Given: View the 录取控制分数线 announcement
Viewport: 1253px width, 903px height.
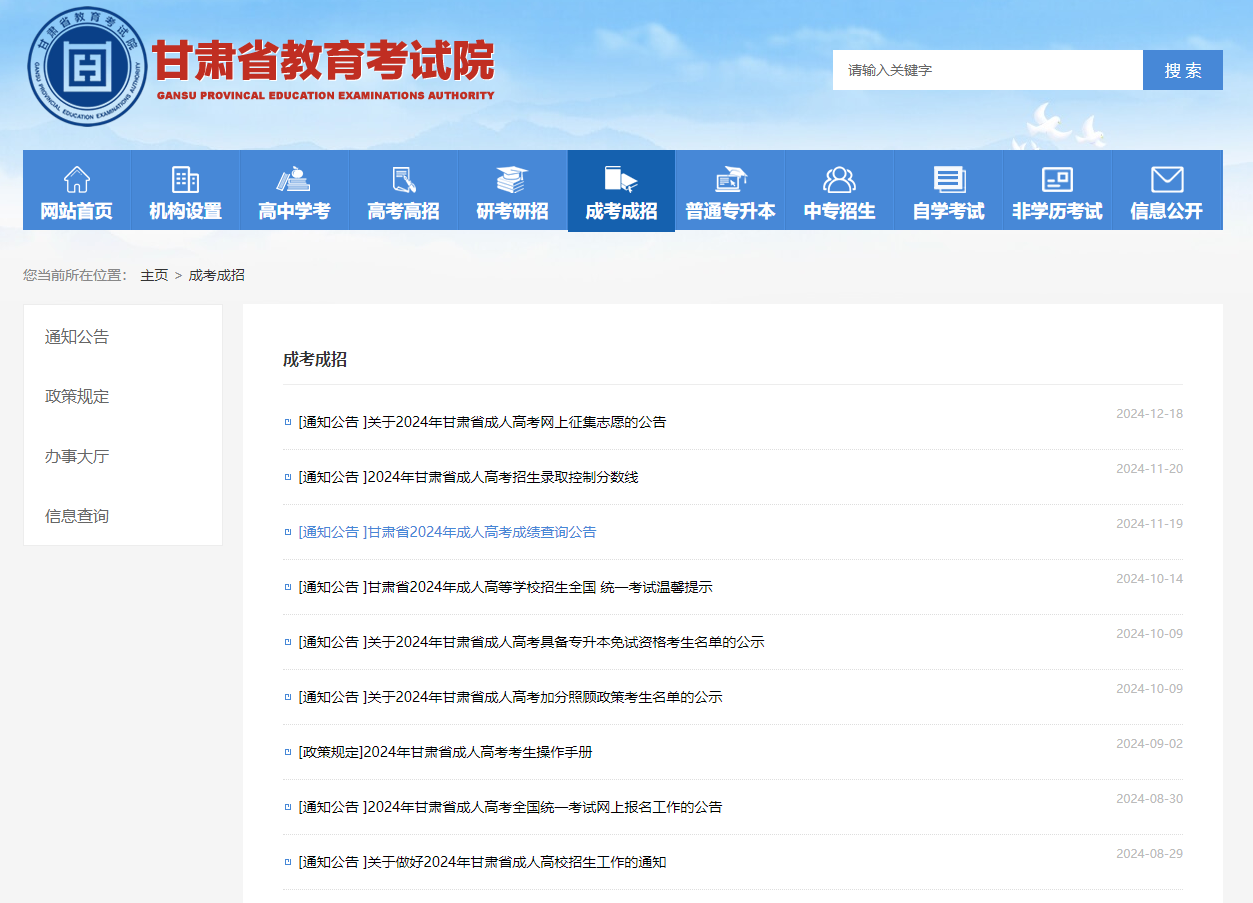Looking at the screenshot, I should (x=468, y=477).
